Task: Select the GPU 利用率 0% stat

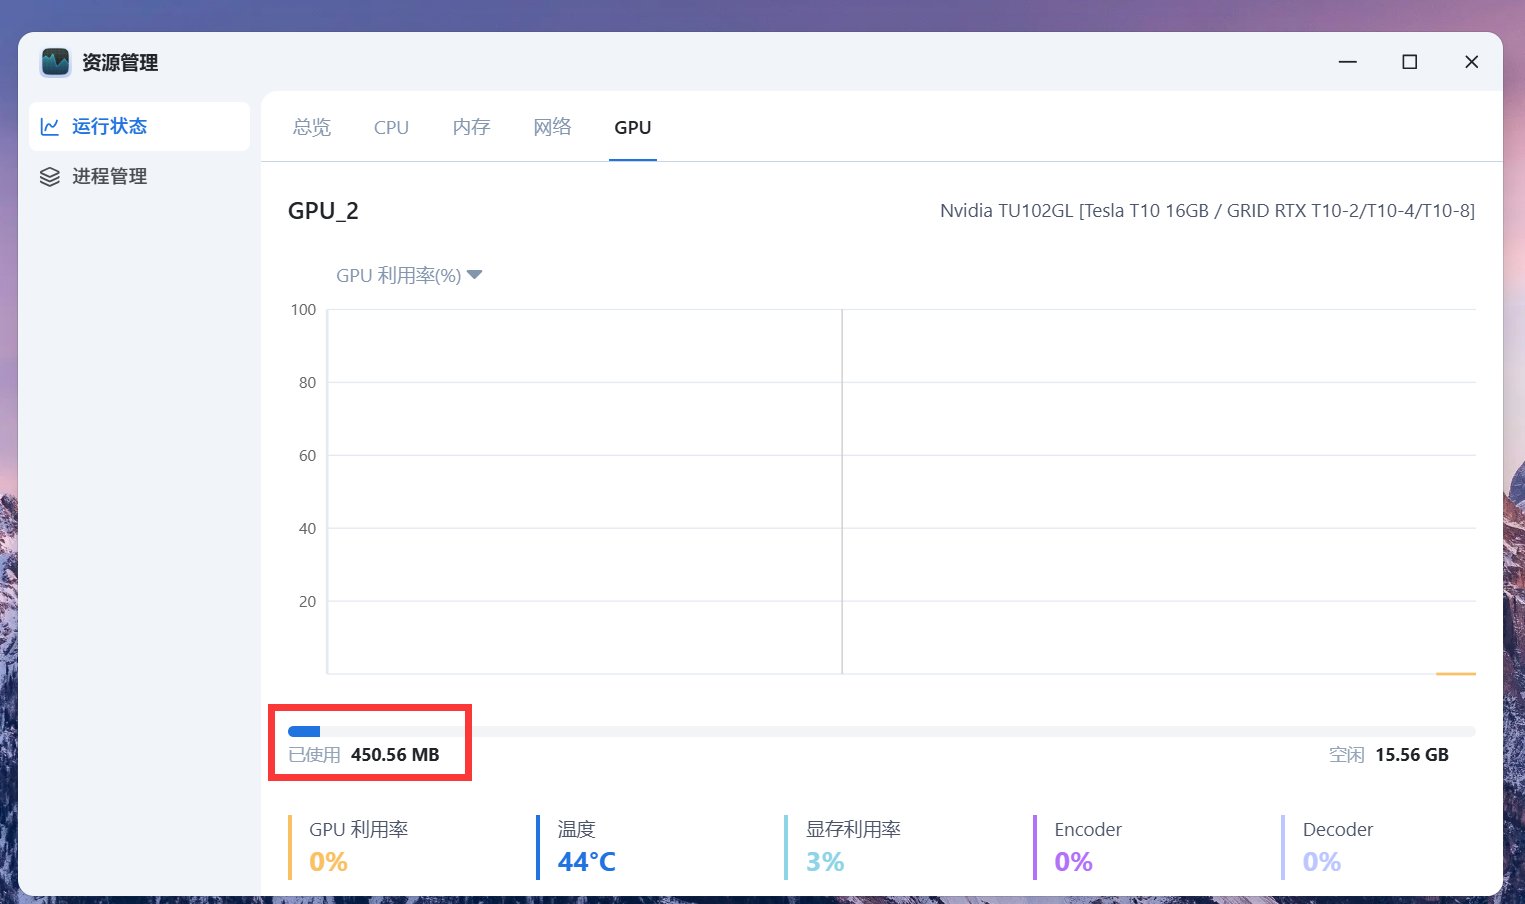Action: pos(358,847)
